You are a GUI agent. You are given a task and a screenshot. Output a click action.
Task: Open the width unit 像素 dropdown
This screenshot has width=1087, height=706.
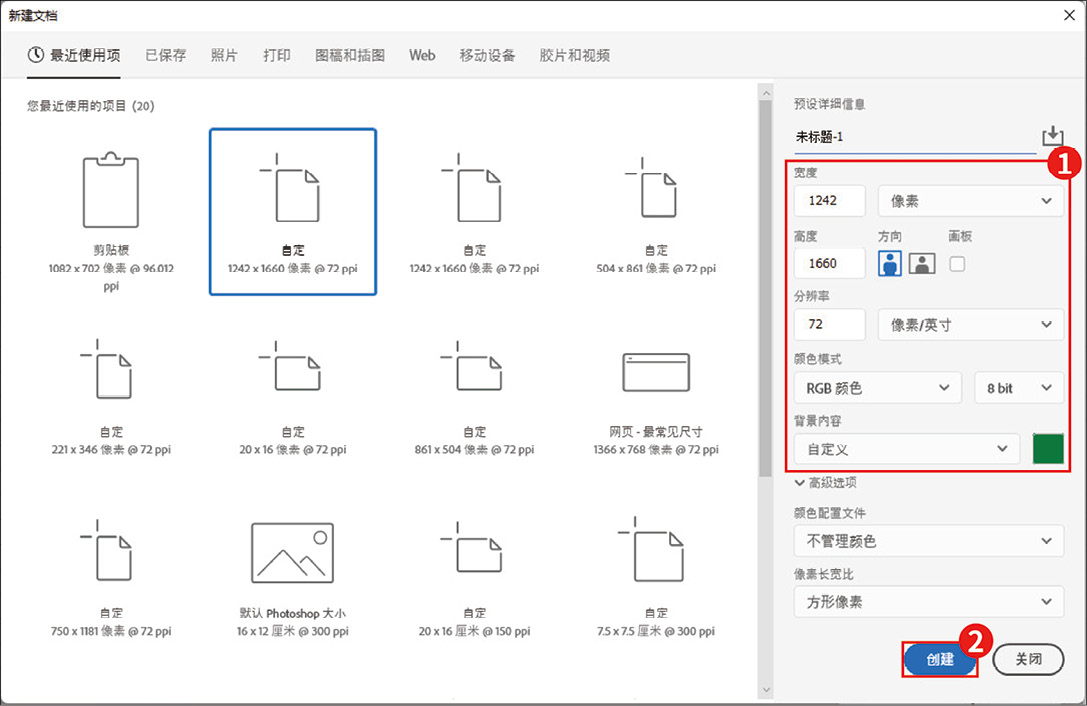(x=969, y=201)
